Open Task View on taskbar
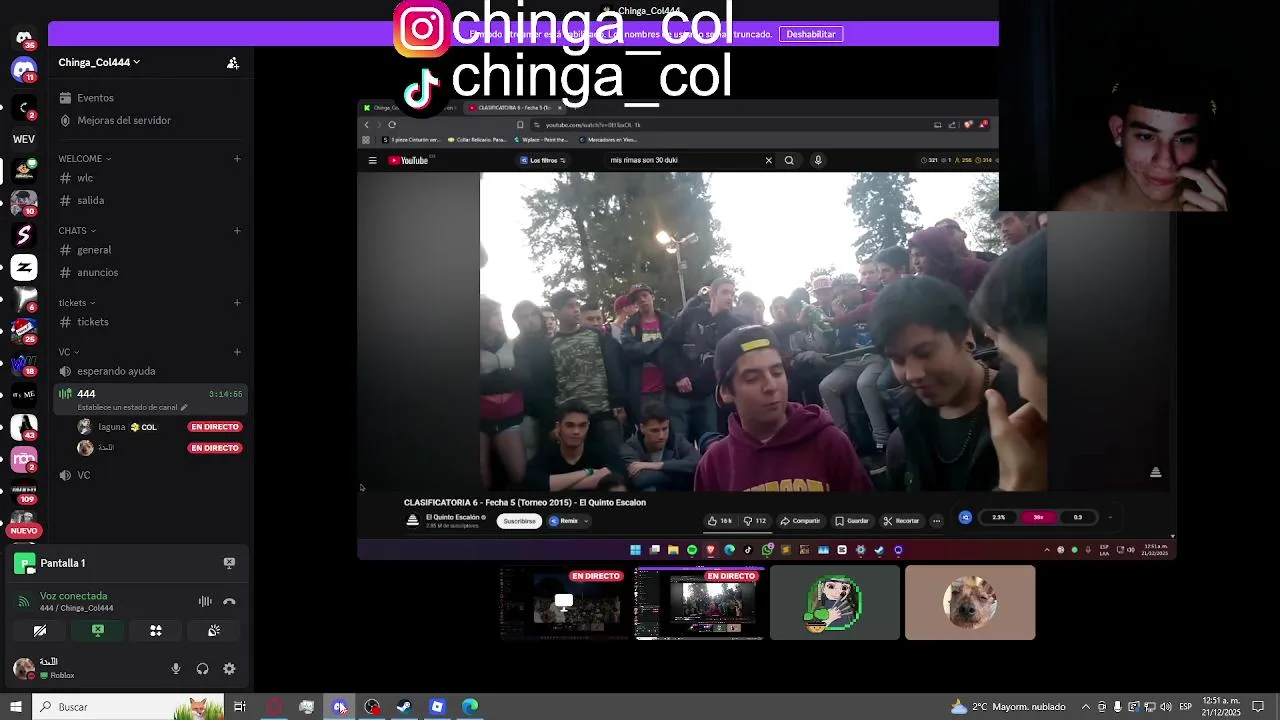The width and height of the screenshot is (1280, 720). click(x=240, y=707)
